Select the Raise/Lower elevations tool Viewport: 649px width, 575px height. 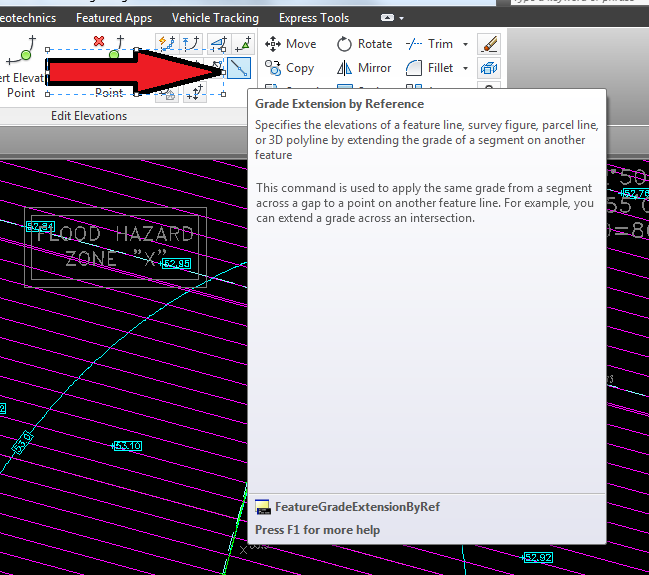(x=195, y=92)
